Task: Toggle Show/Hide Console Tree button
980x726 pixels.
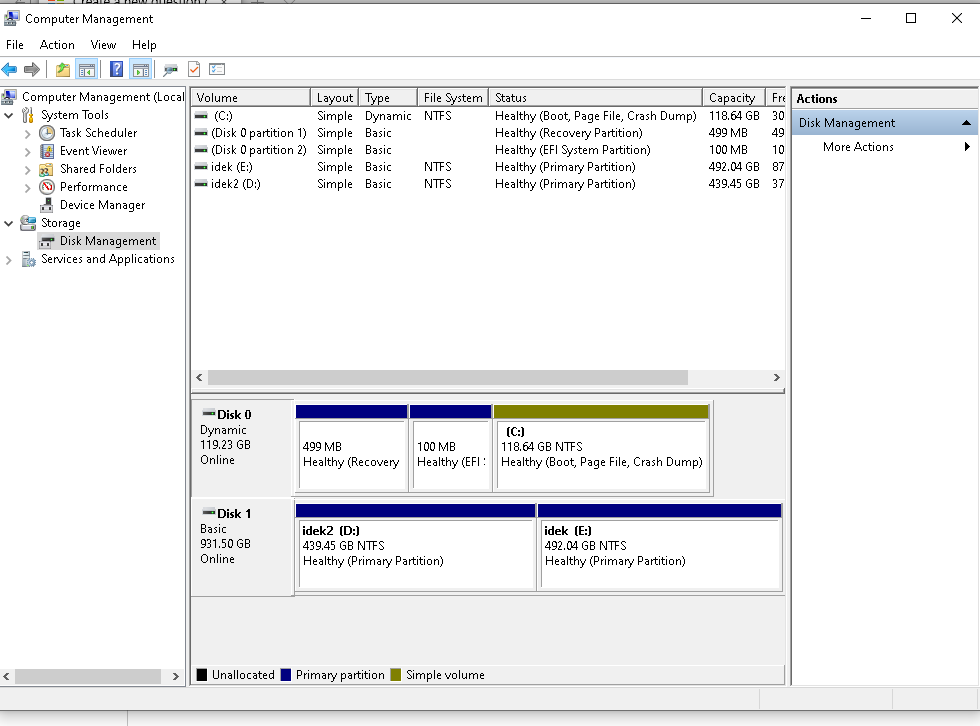Action: click(x=87, y=69)
